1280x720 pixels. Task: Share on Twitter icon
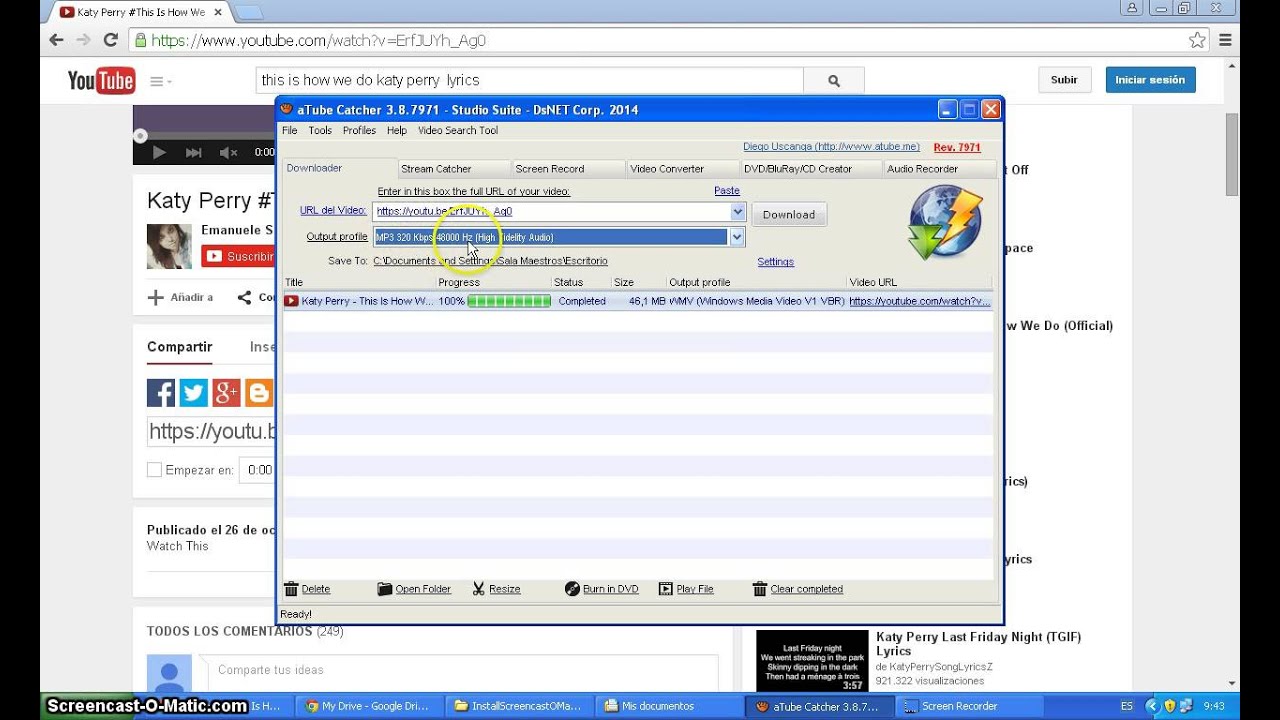(194, 393)
